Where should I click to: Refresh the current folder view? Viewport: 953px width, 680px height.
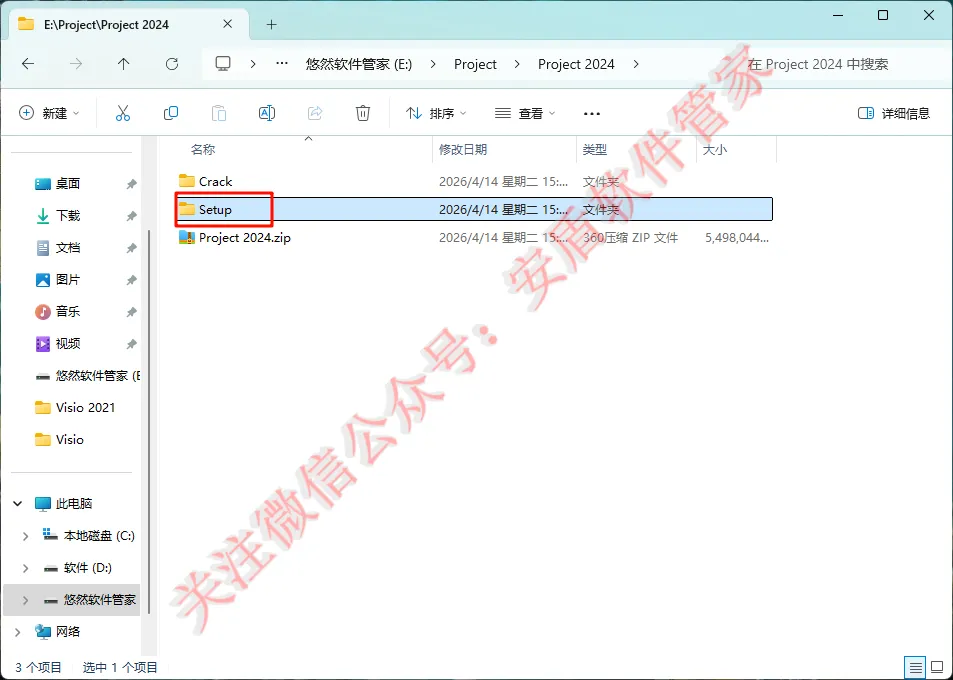click(x=172, y=64)
